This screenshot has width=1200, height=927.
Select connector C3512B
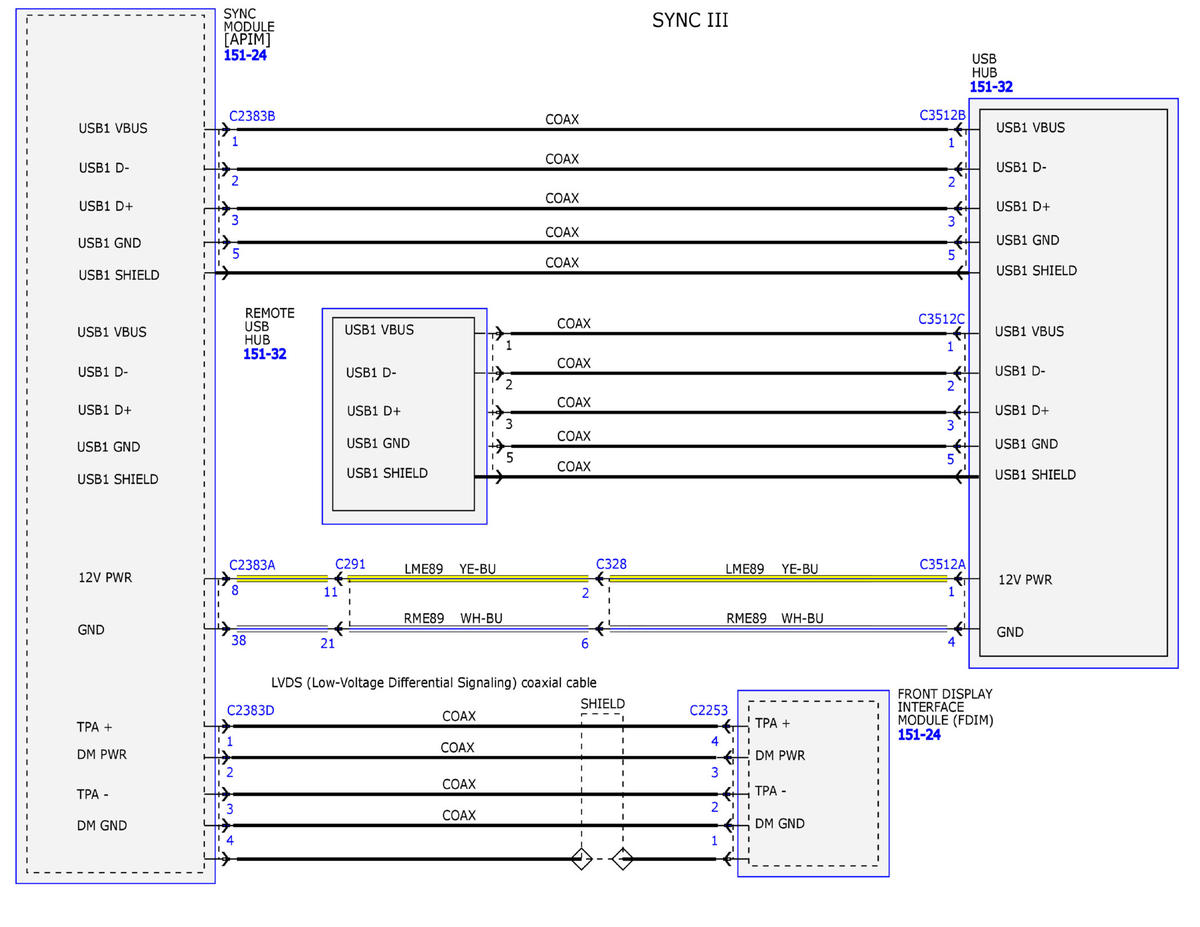pyautogui.click(x=943, y=115)
